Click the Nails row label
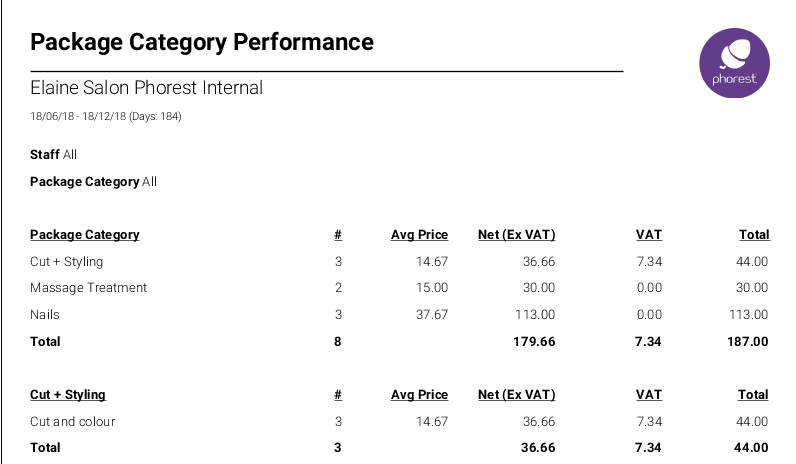Screen dimensions: 796x464 click(45, 314)
